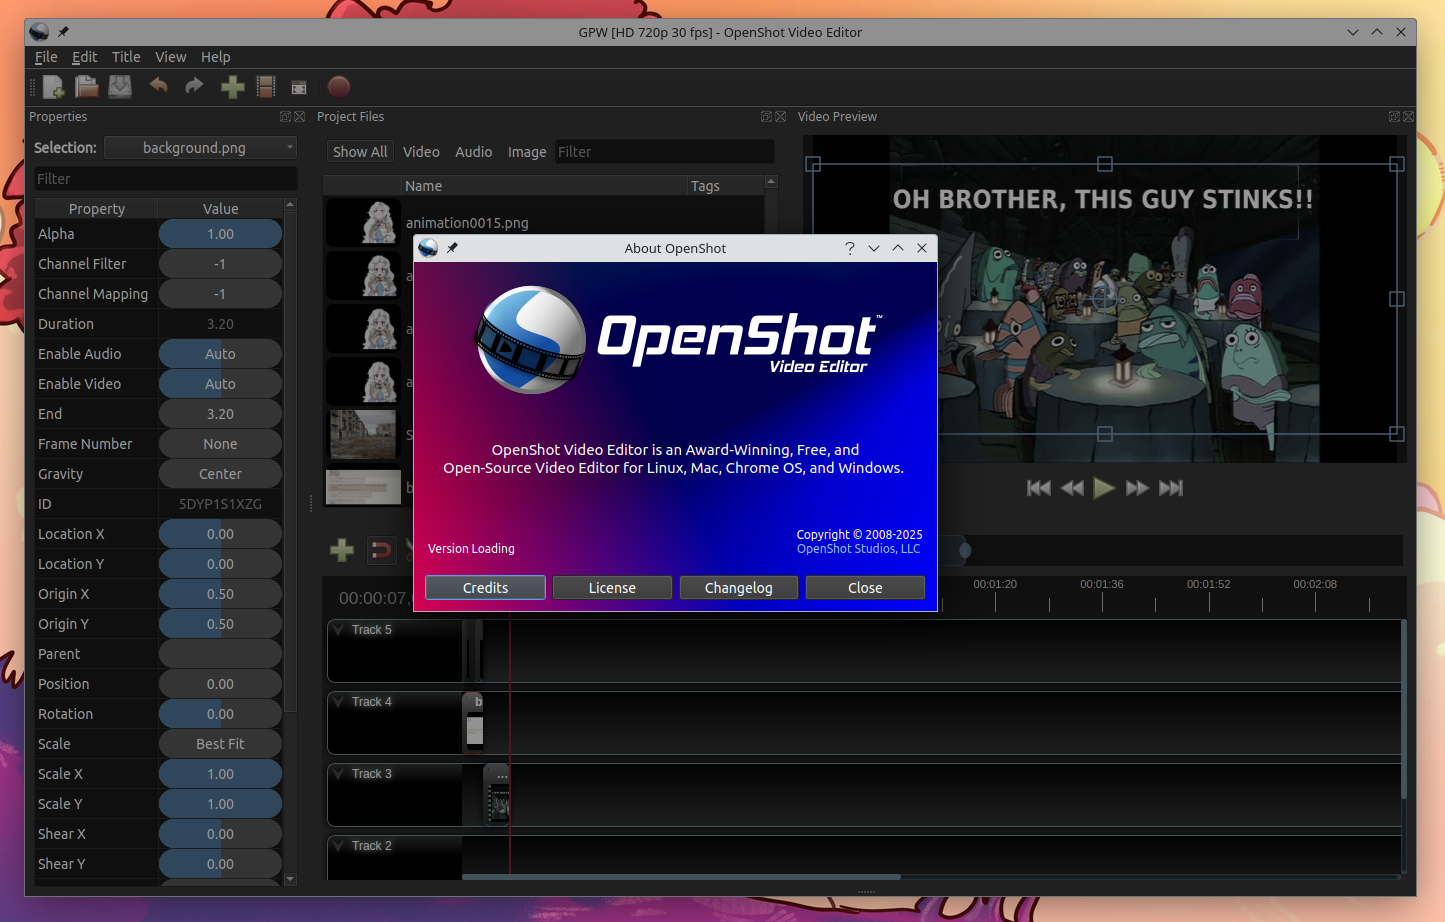Open the View menu

point(170,57)
